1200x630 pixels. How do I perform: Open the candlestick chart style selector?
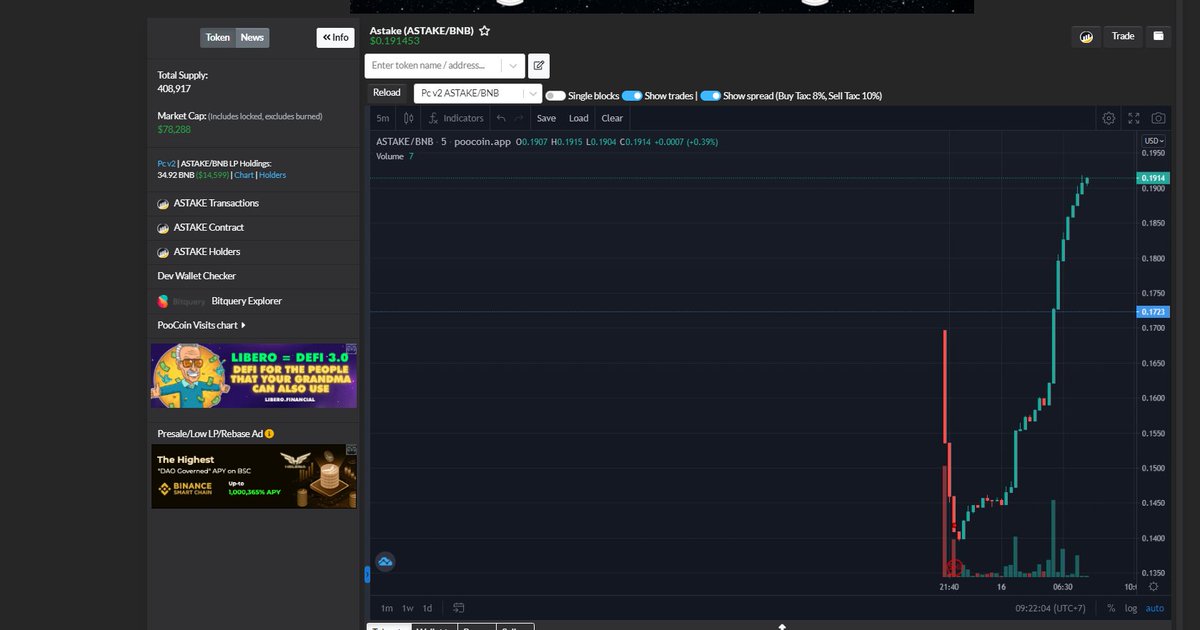click(408, 118)
